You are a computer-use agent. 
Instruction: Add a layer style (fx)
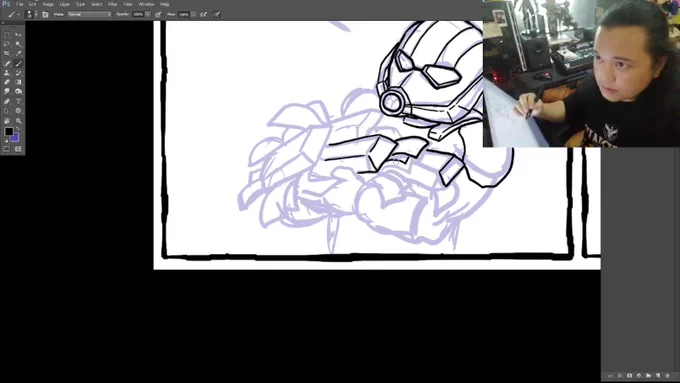coord(620,376)
